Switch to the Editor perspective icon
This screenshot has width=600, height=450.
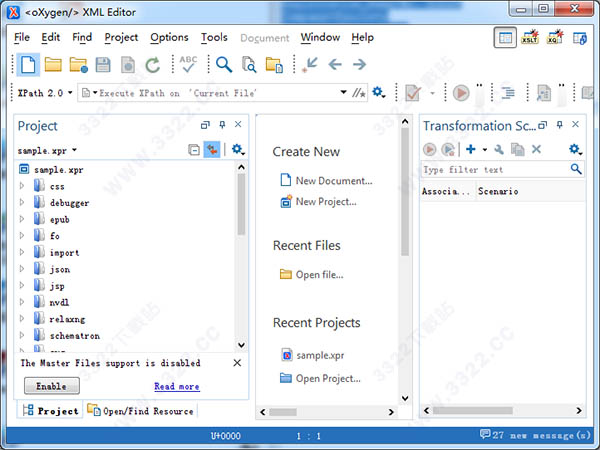coord(505,38)
